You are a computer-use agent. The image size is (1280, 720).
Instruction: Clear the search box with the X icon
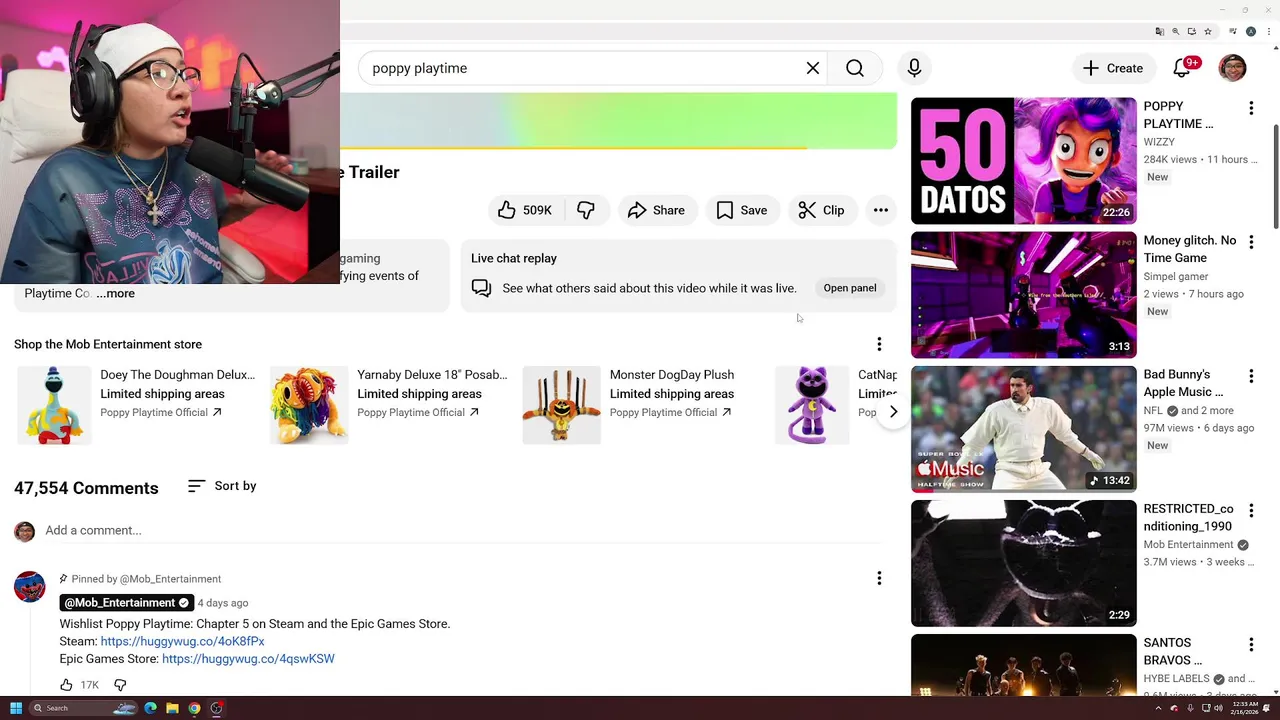click(813, 68)
